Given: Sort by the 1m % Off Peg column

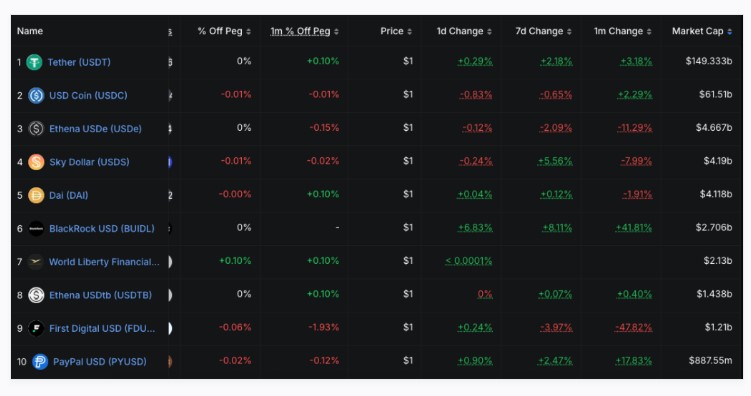Looking at the screenshot, I should [x=305, y=31].
